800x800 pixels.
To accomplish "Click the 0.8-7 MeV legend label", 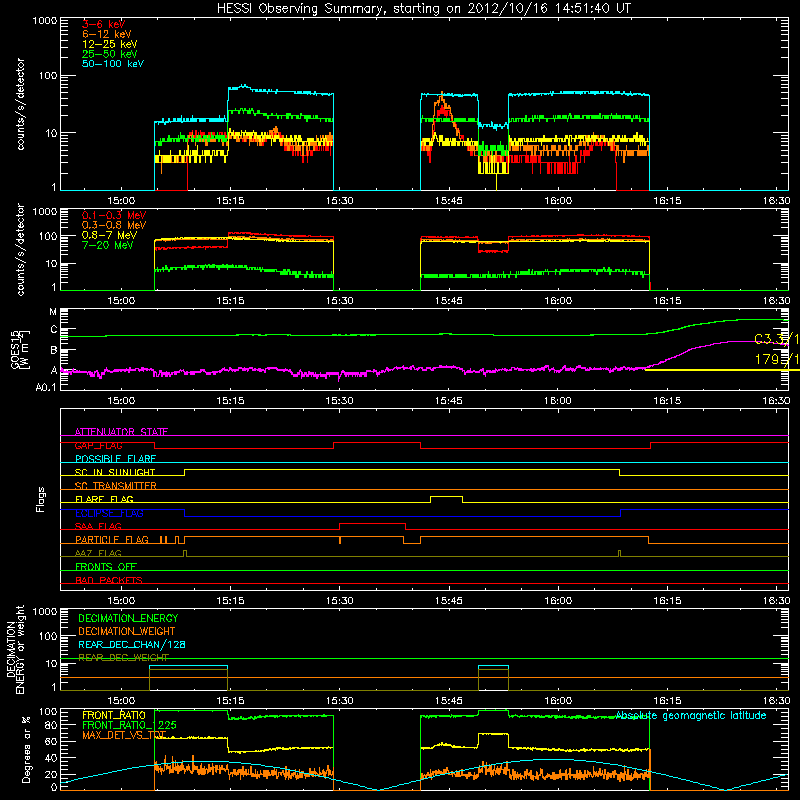I will click(109, 235).
